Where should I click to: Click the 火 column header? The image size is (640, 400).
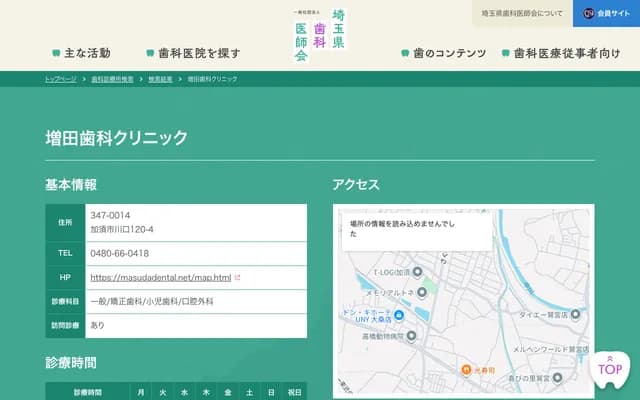(162, 392)
